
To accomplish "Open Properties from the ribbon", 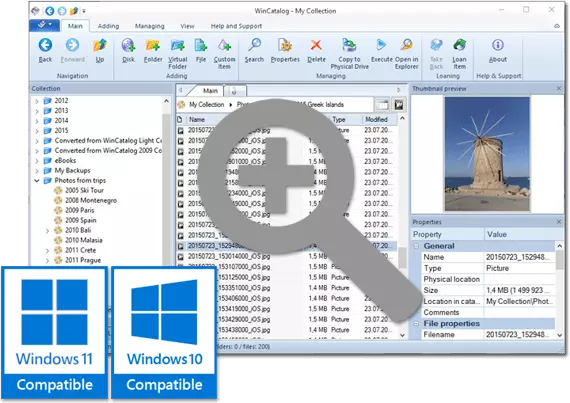I will coord(285,50).
